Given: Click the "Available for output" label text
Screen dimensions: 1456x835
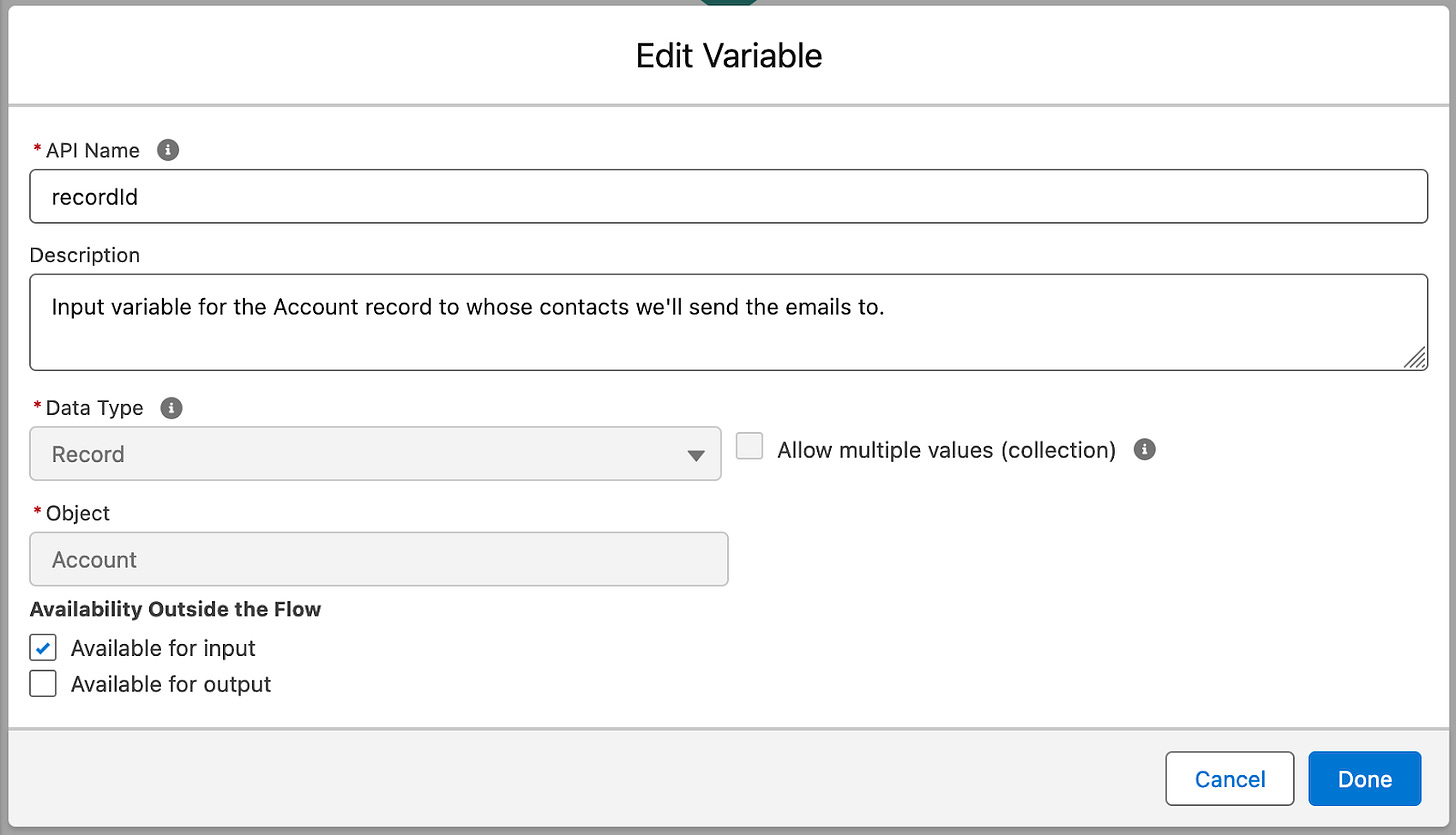Looking at the screenshot, I should tap(171, 685).
